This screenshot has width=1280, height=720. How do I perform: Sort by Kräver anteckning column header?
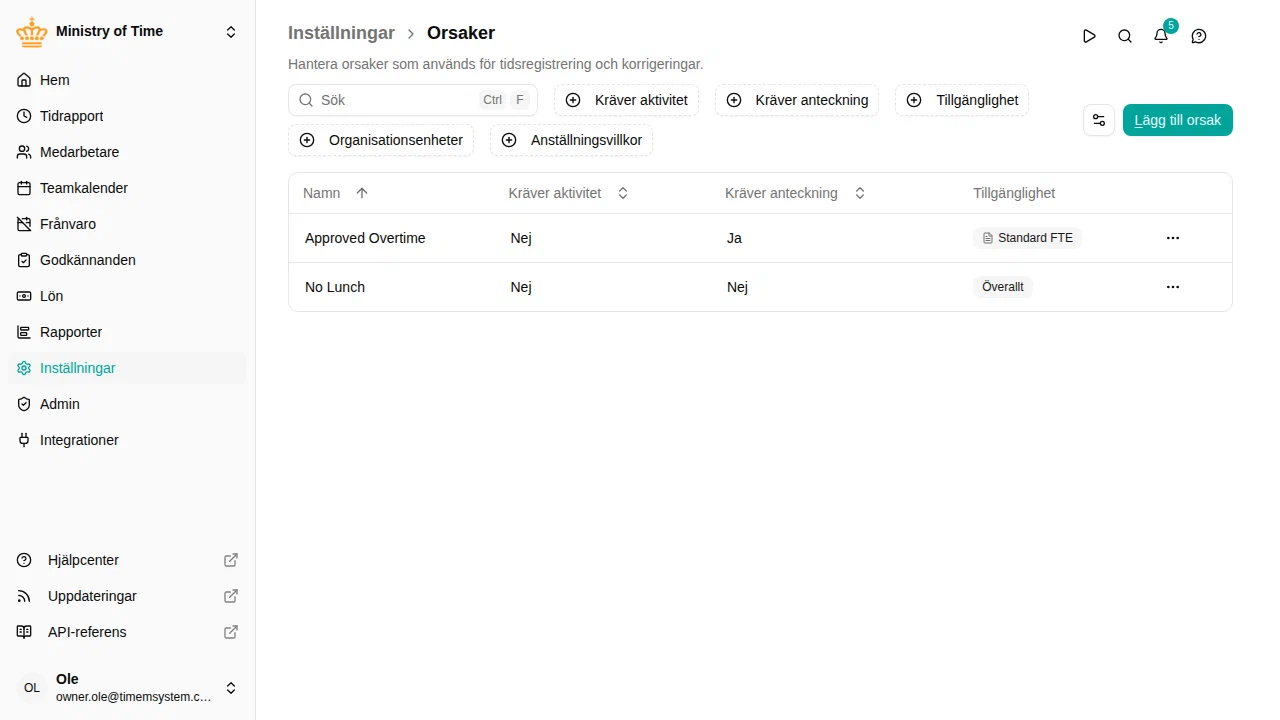point(795,193)
